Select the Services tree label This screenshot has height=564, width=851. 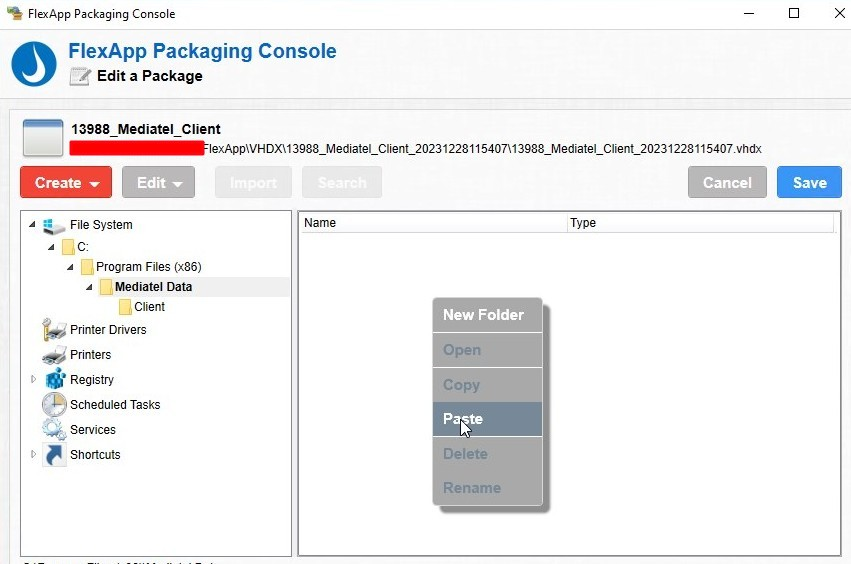(93, 429)
